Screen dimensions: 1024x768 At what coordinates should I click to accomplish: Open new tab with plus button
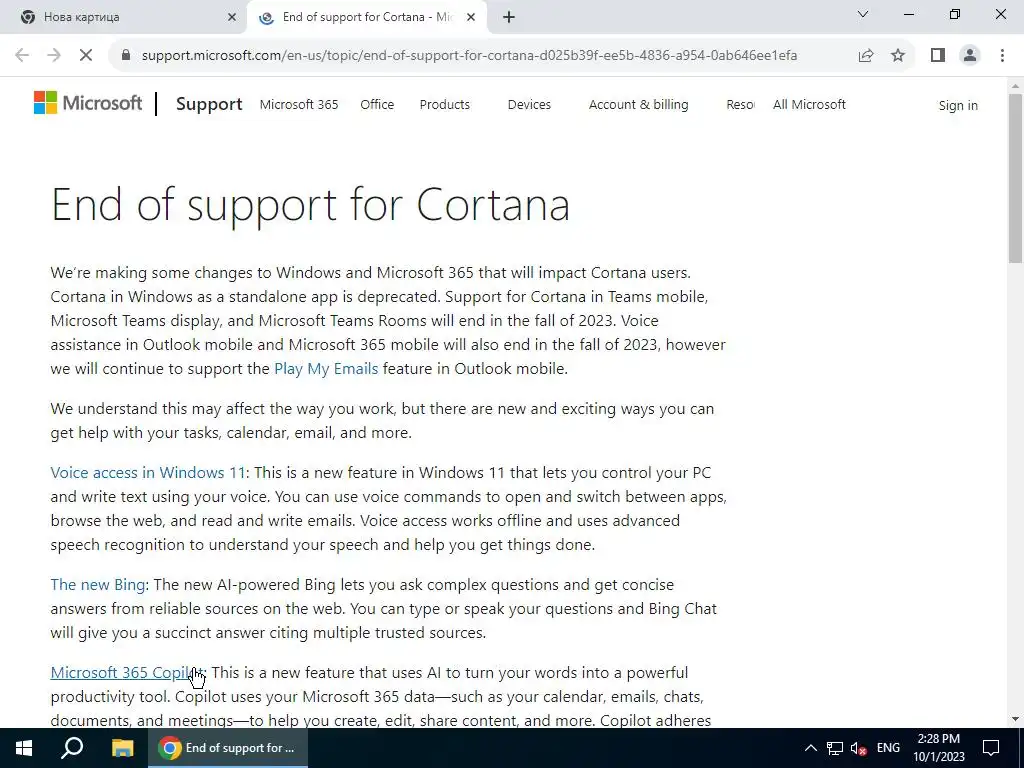click(509, 17)
